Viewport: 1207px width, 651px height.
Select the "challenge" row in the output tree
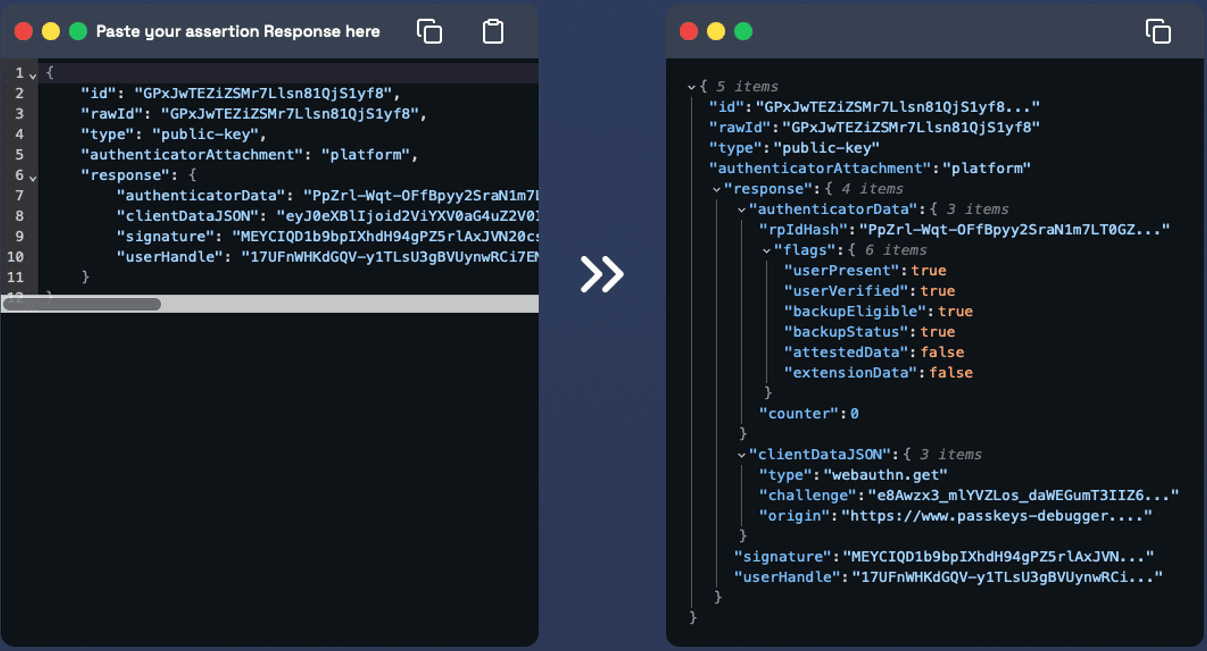point(969,496)
